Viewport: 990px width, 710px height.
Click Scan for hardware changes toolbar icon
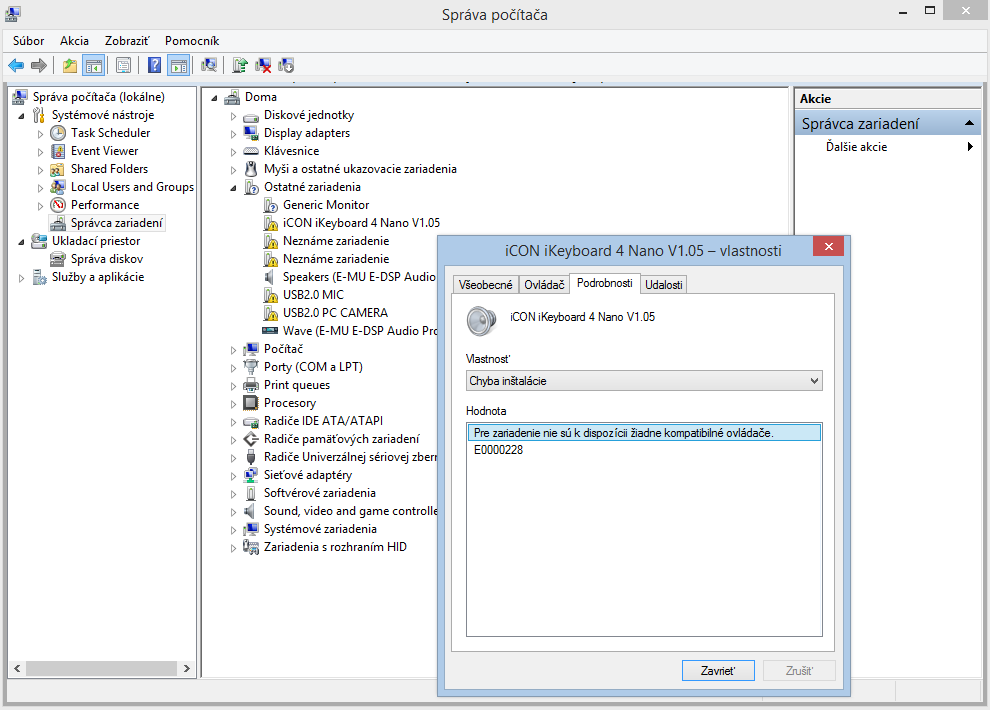[209, 65]
